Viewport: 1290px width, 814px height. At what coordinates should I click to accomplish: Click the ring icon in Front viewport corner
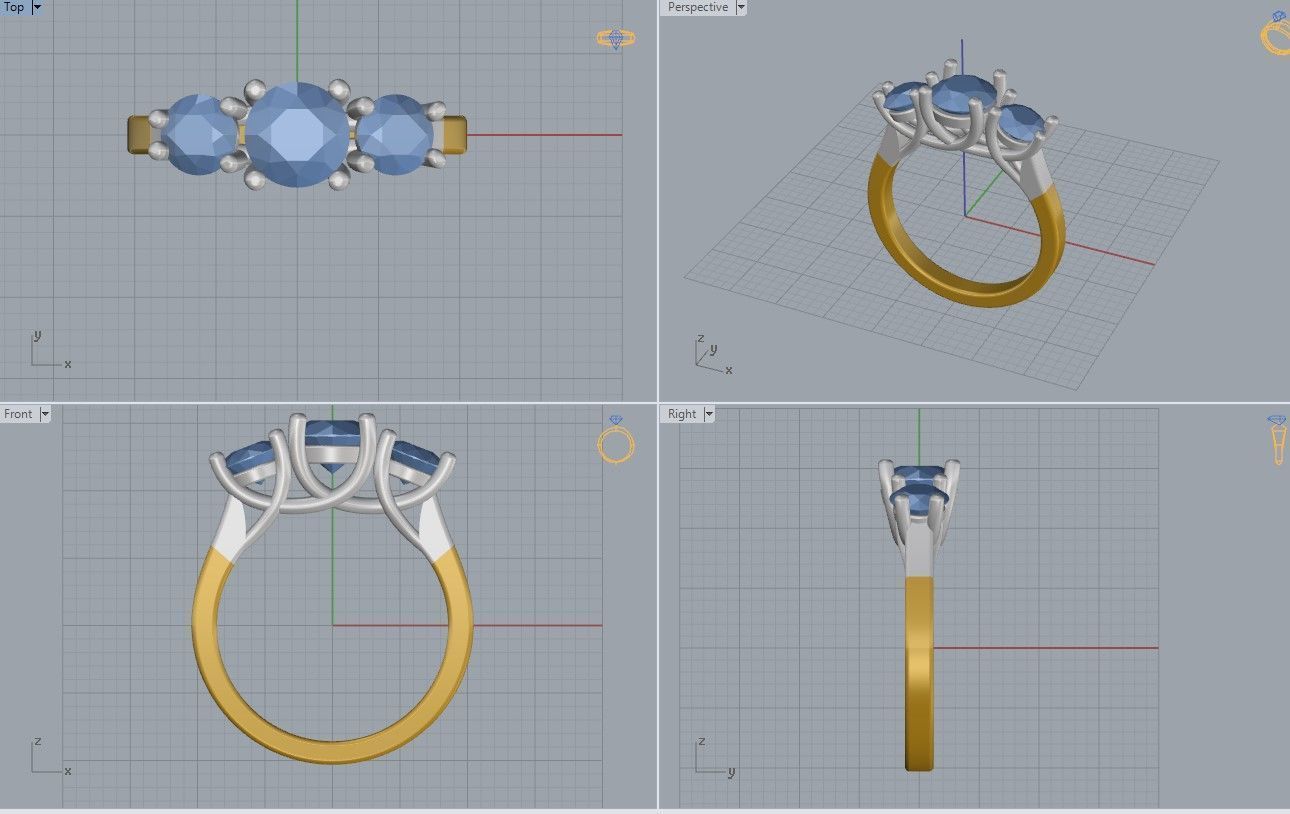616,440
